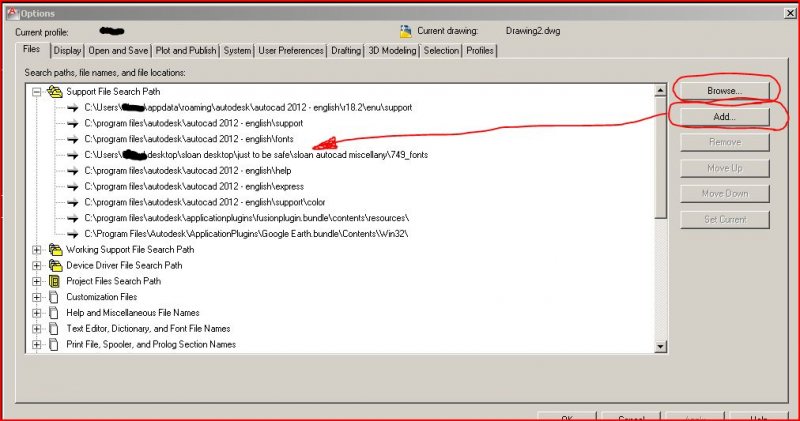This screenshot has height=421, width=800.
Task: Open the 3D Modeling tab
Action: pos(392,51)
